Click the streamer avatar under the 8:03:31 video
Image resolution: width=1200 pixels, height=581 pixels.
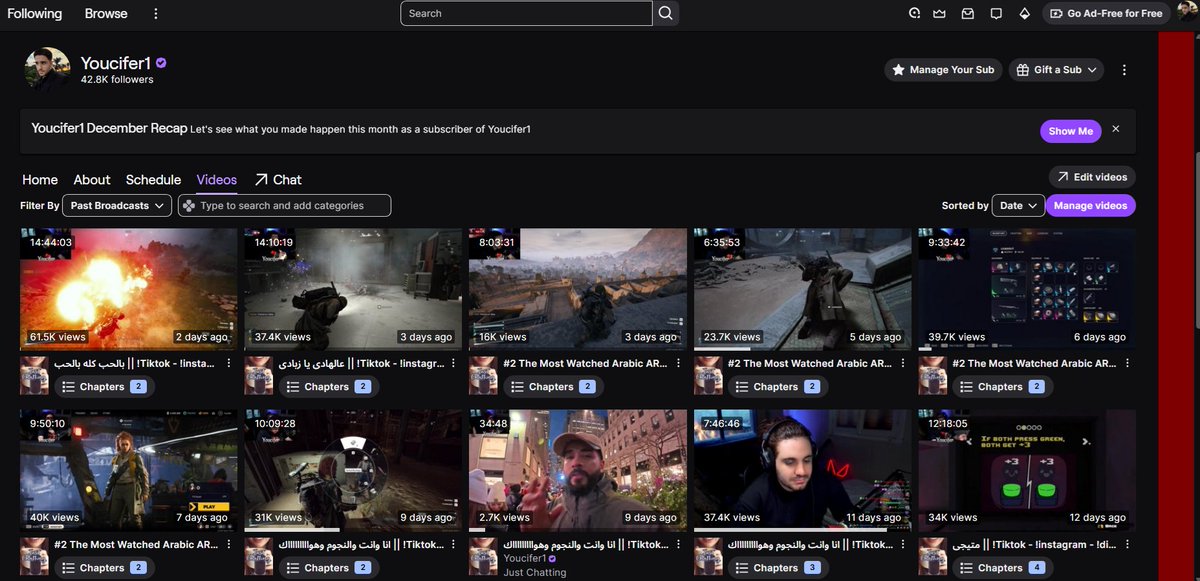pyautogui.click(x=483, y=375)
